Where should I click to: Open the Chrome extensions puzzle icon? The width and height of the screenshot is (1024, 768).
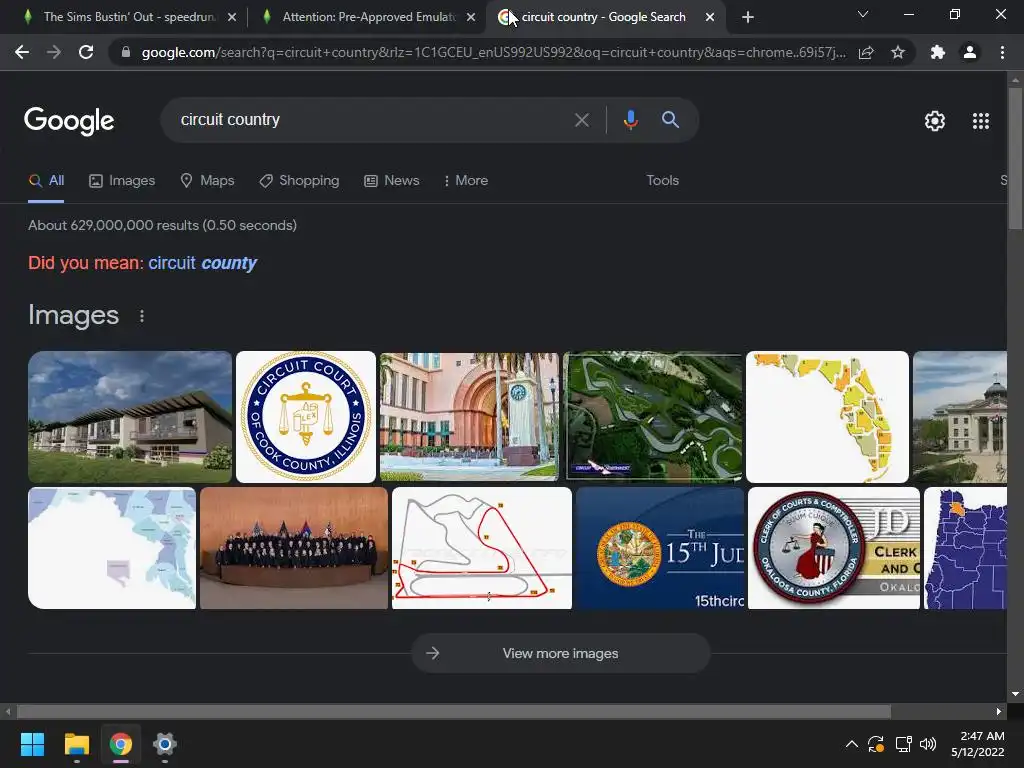pyautogui.click(x=938, y=52)
